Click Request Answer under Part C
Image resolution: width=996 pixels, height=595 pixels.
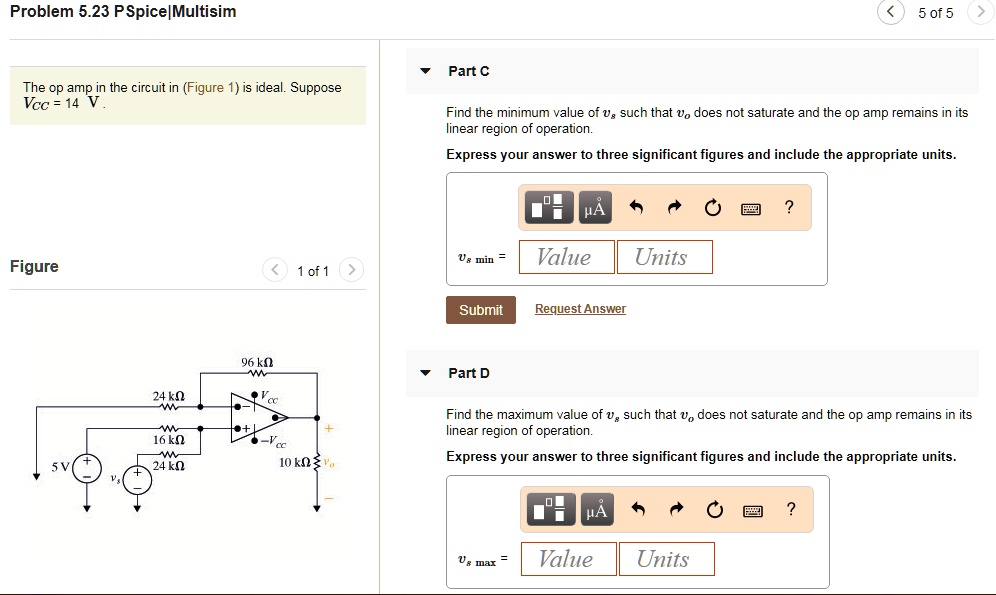point(580,308)
